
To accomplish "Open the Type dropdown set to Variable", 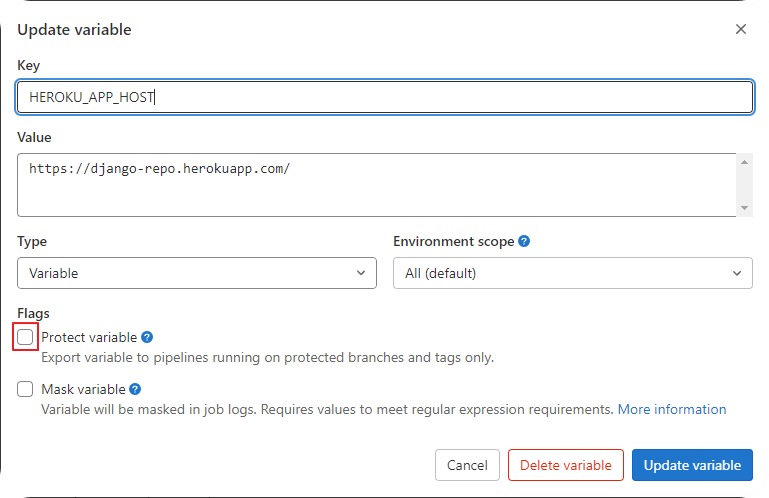I will 197,273.
